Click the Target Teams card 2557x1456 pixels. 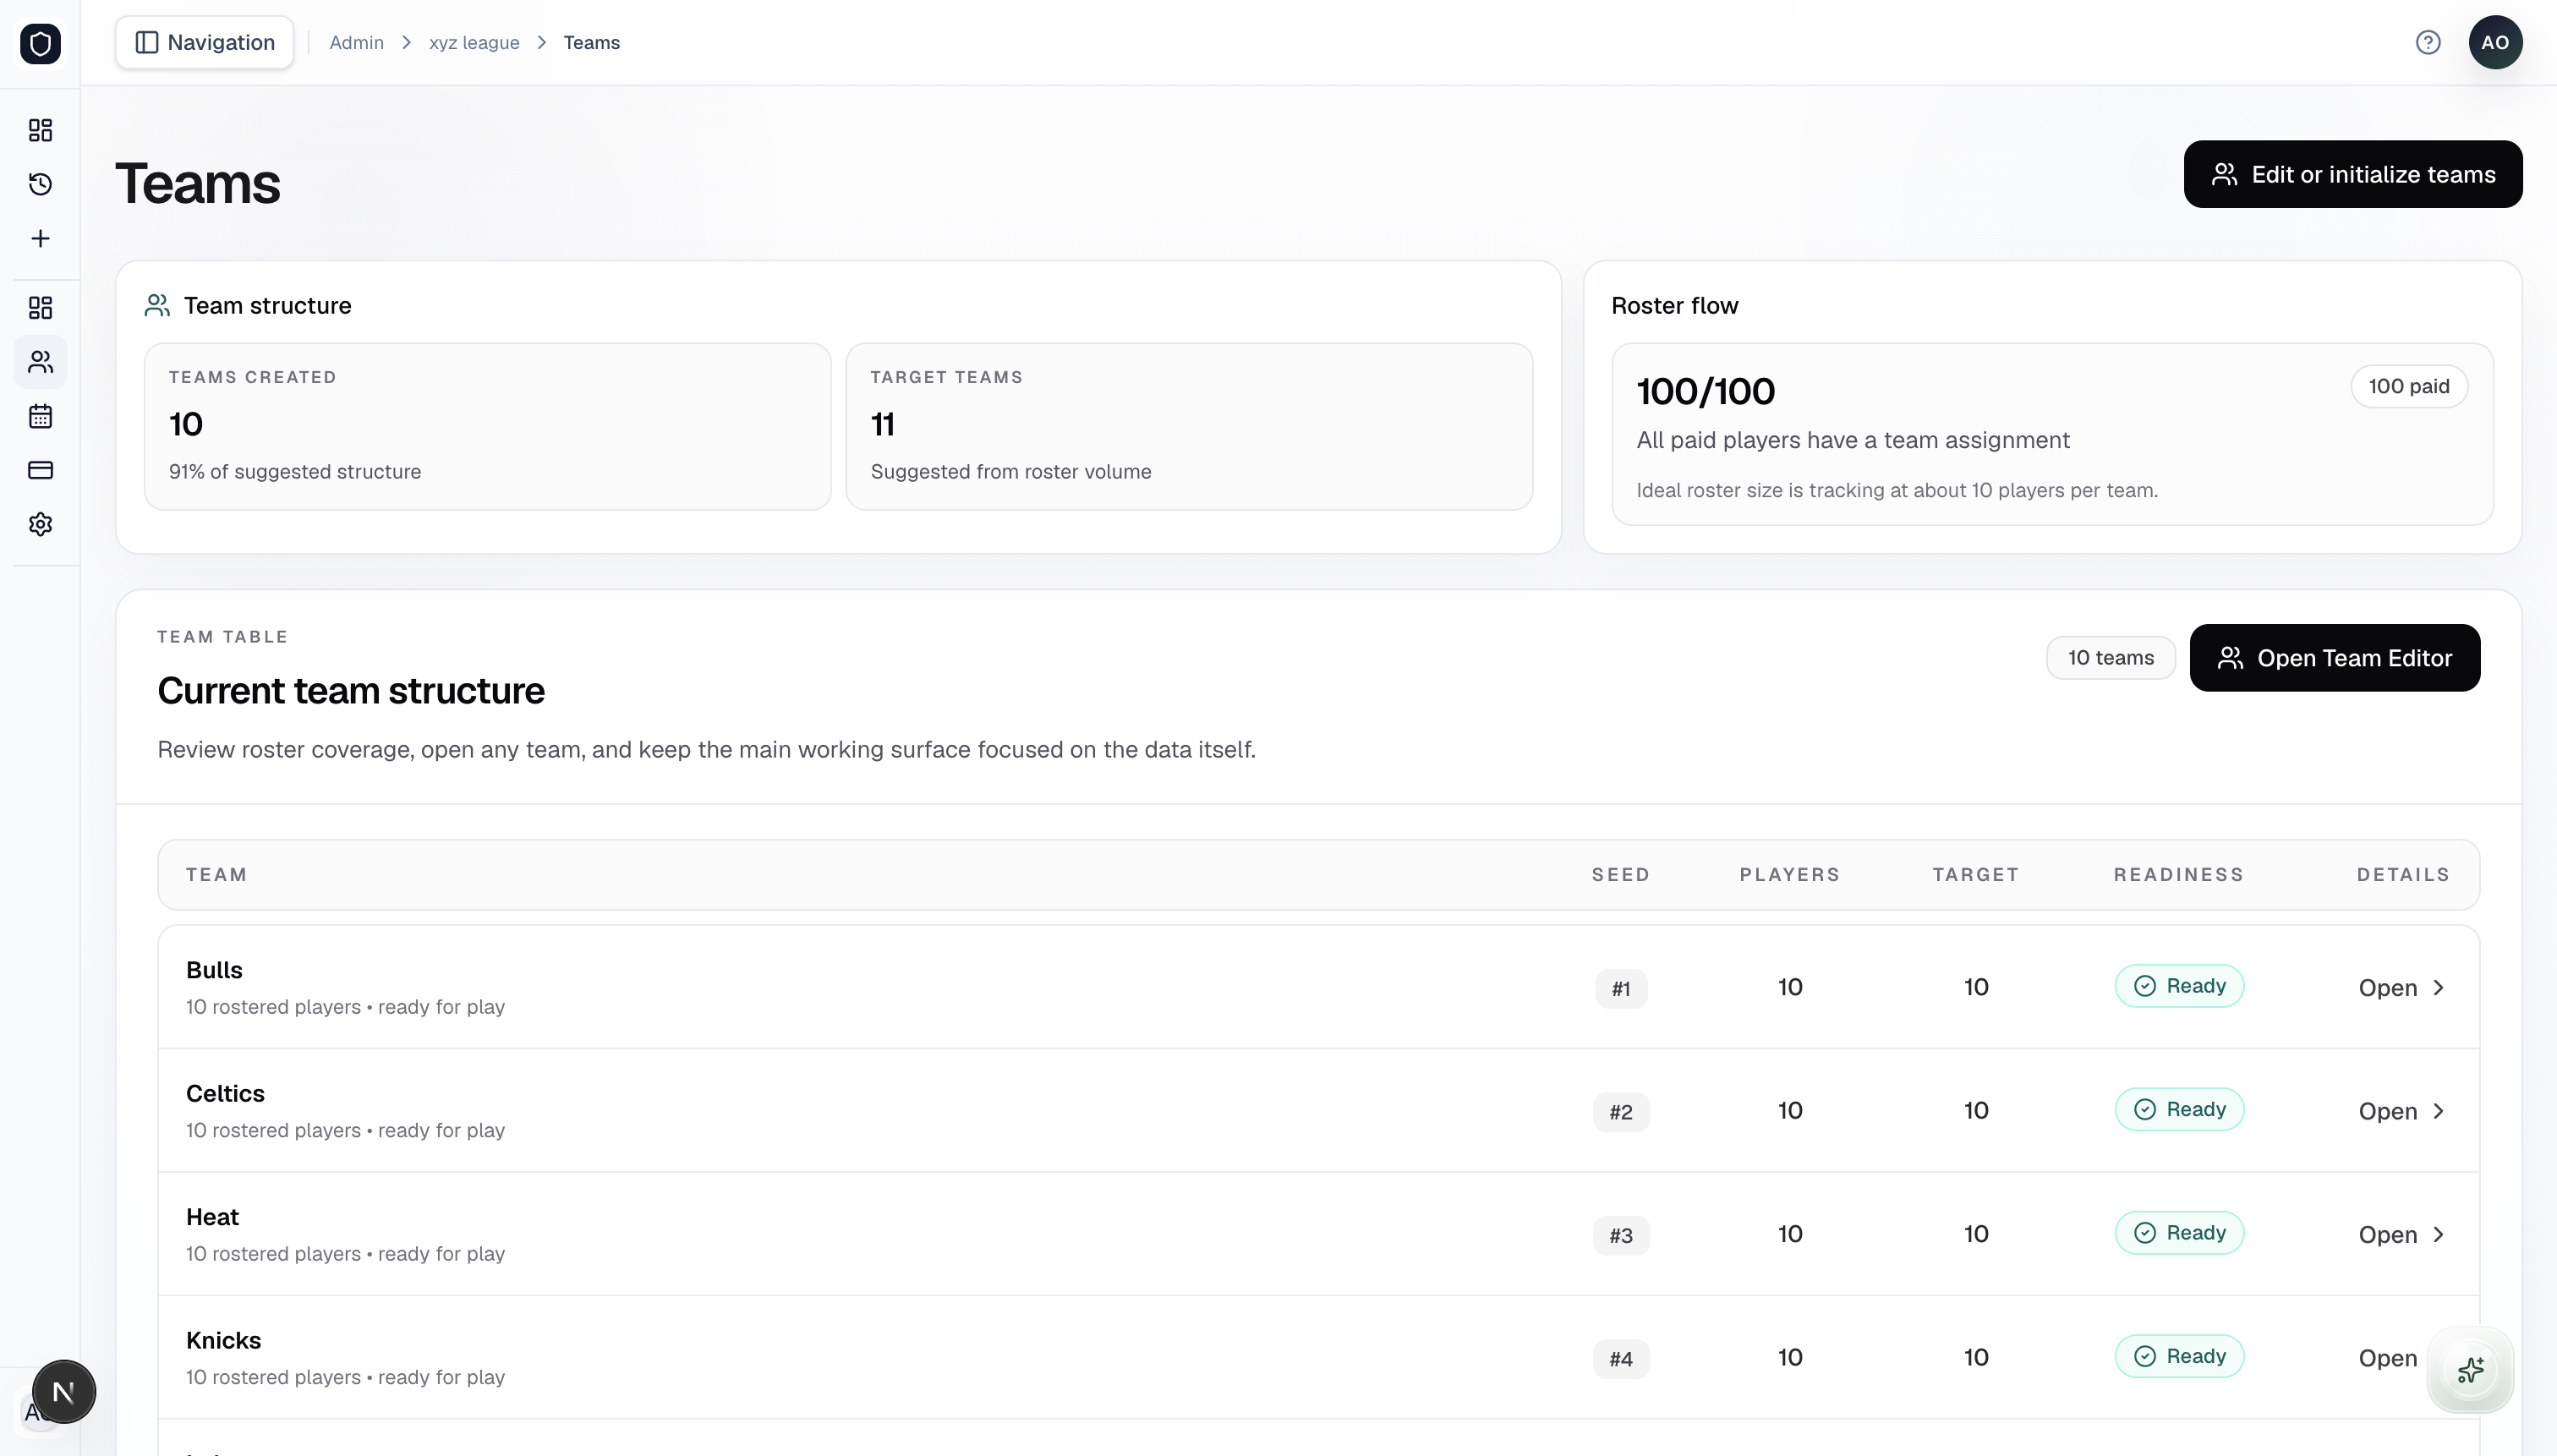click(1189, 427)
